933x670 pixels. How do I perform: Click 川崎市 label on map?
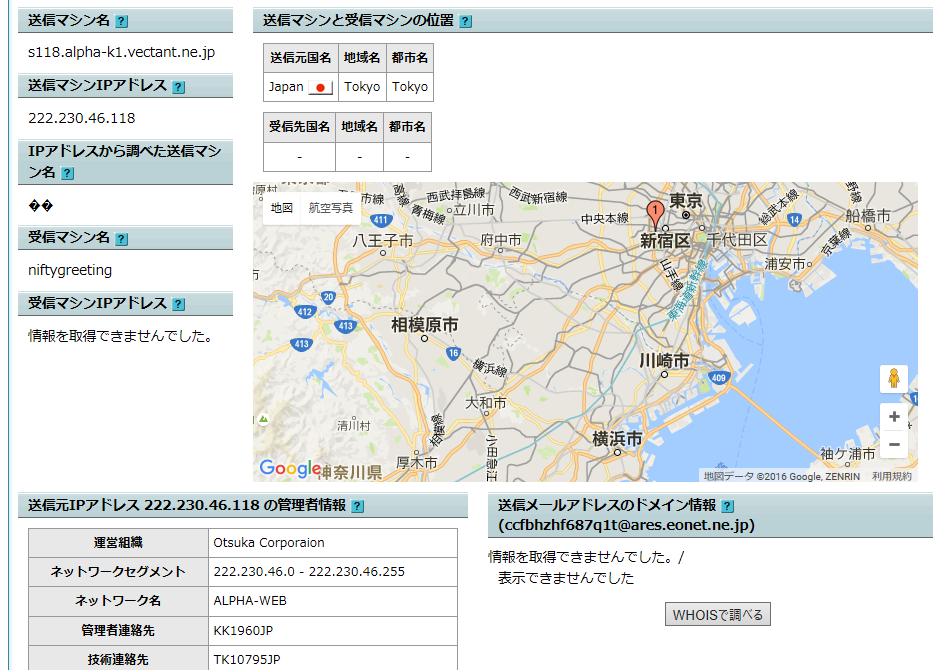click(664, 361)
